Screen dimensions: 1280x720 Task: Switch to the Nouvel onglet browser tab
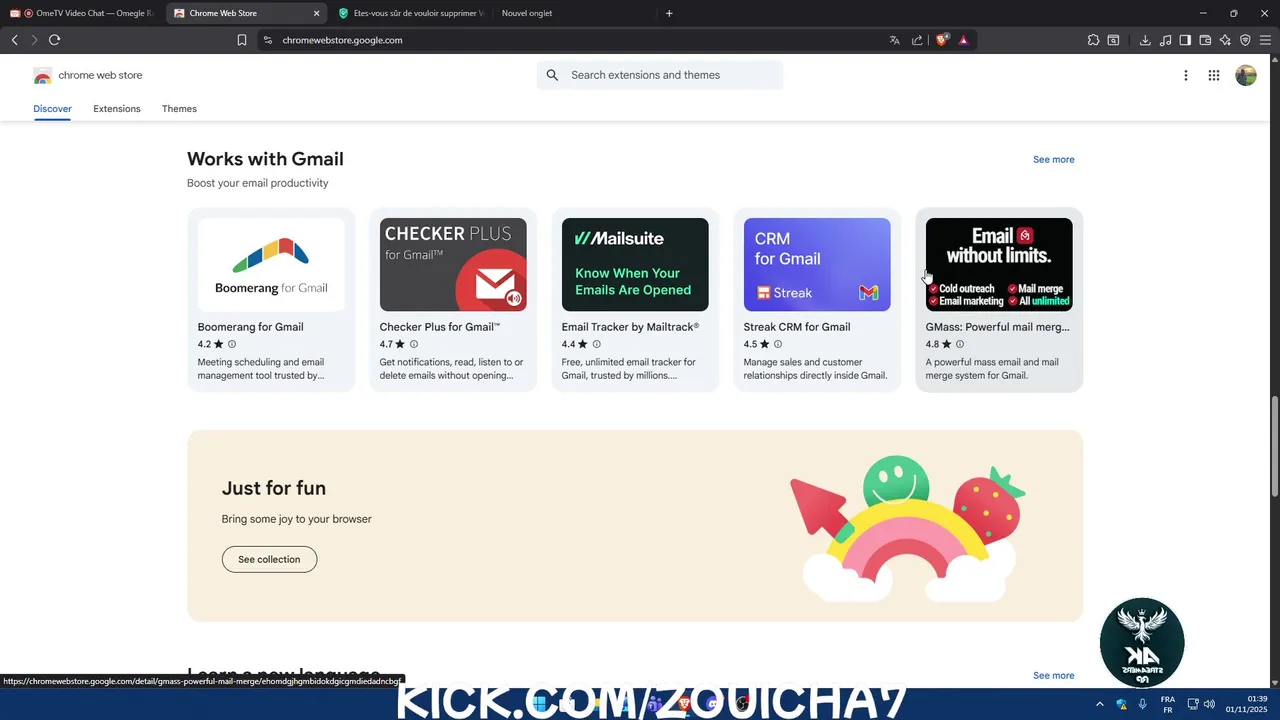click(575, 13)
